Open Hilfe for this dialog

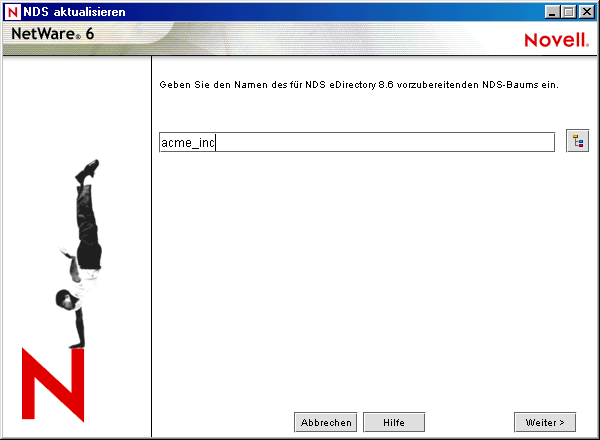394,422
